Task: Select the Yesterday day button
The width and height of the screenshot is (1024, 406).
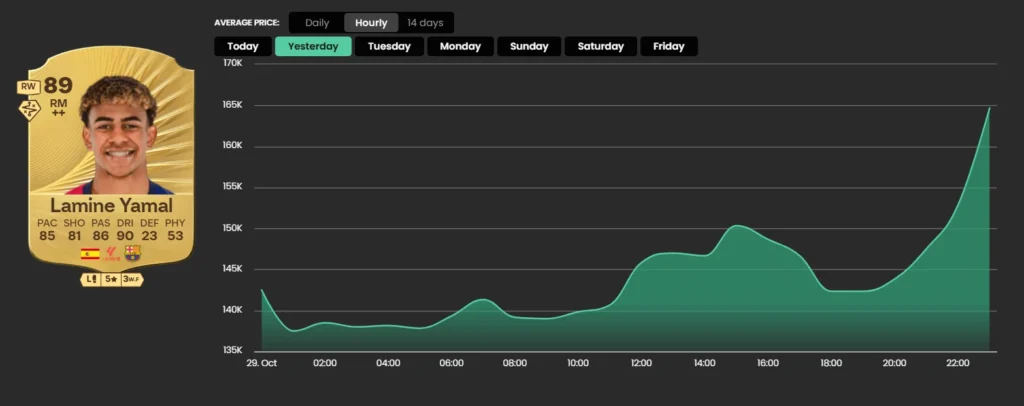Action: (x=313, y=46)
